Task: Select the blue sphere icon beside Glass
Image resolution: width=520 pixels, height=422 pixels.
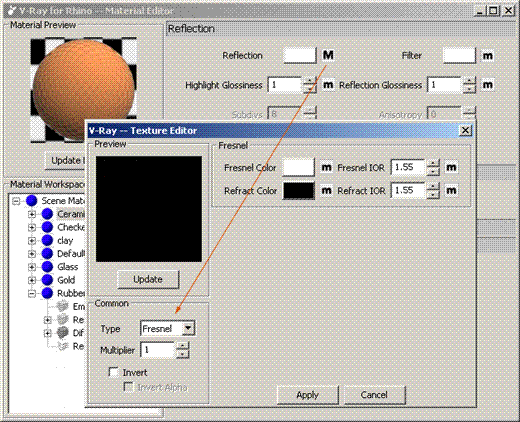Action: 47,267
